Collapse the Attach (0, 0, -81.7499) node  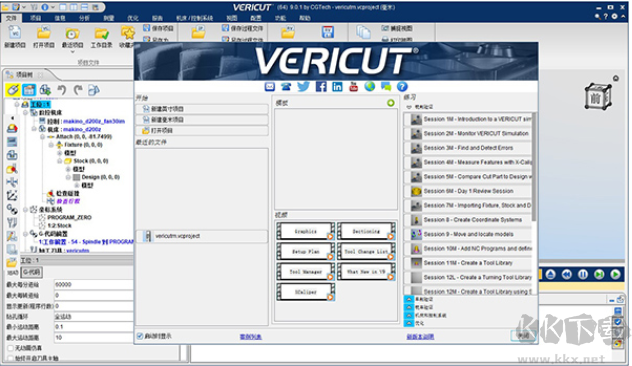pyautogui.click(x=42, y=137)
